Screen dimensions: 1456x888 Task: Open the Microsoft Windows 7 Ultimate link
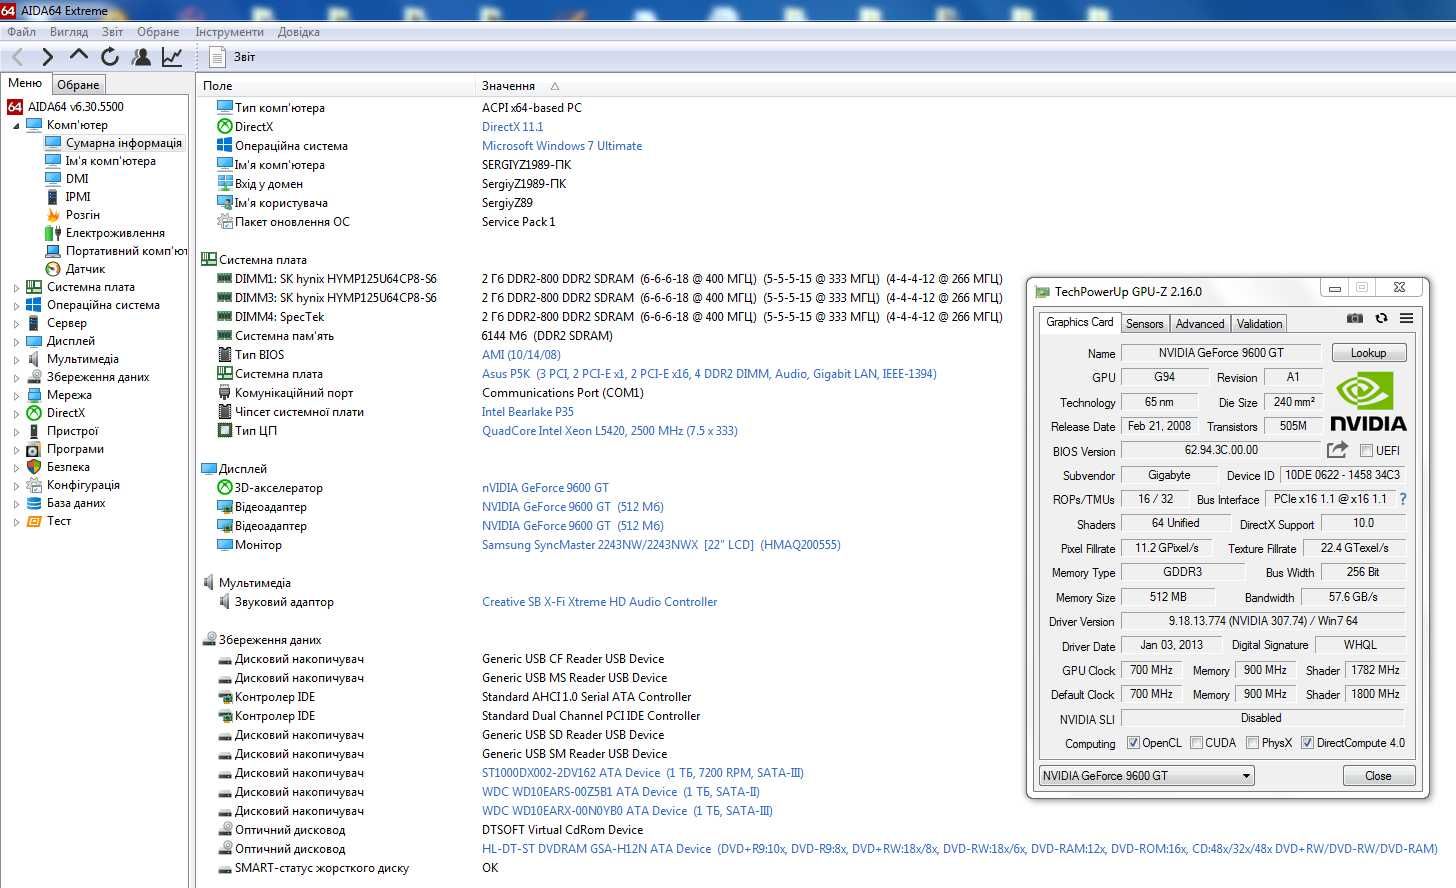pyautogui.click(x=562, y=146)
